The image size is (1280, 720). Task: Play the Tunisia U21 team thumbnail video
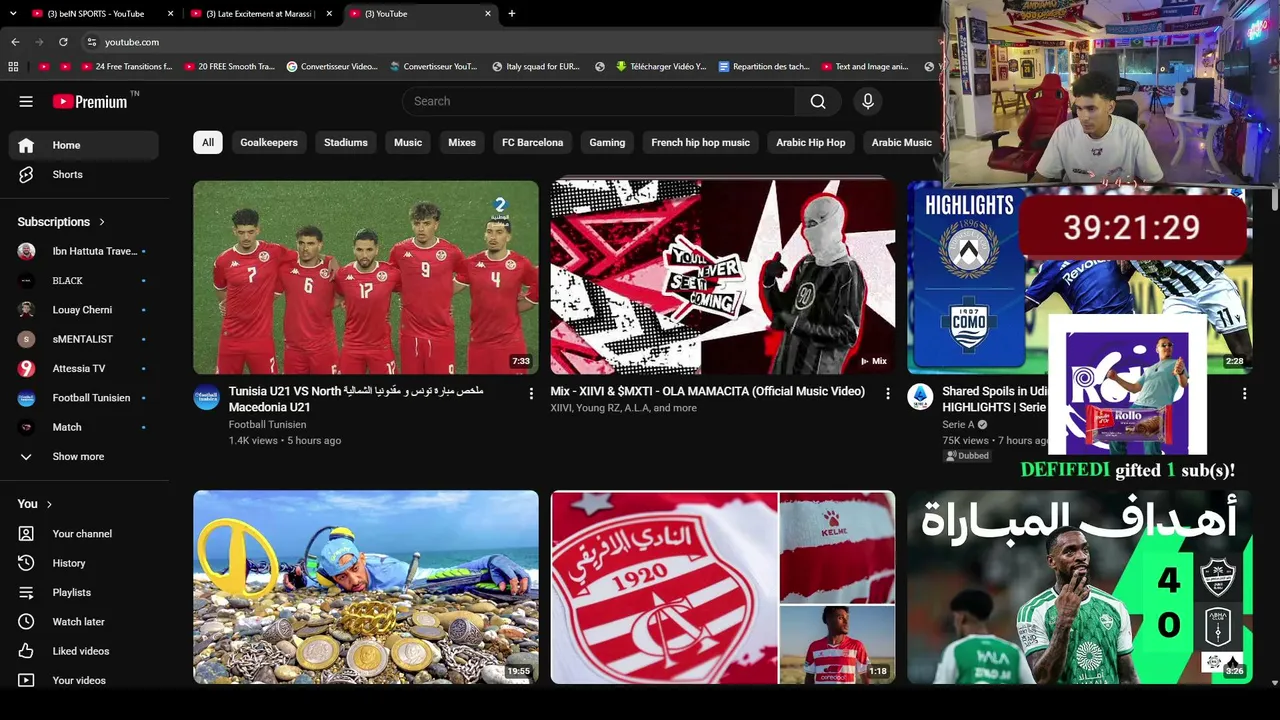(366, 277)
